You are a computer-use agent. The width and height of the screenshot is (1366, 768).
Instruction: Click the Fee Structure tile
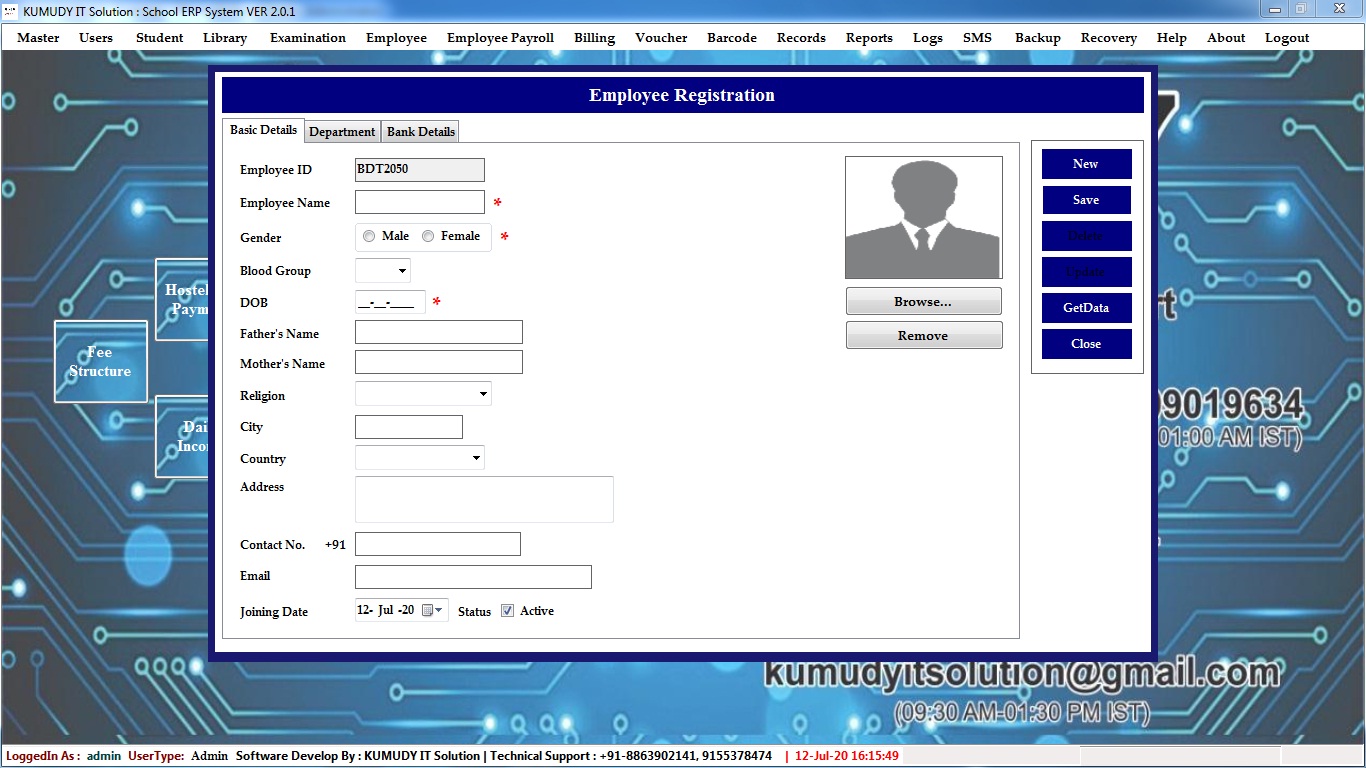[100, 361]
